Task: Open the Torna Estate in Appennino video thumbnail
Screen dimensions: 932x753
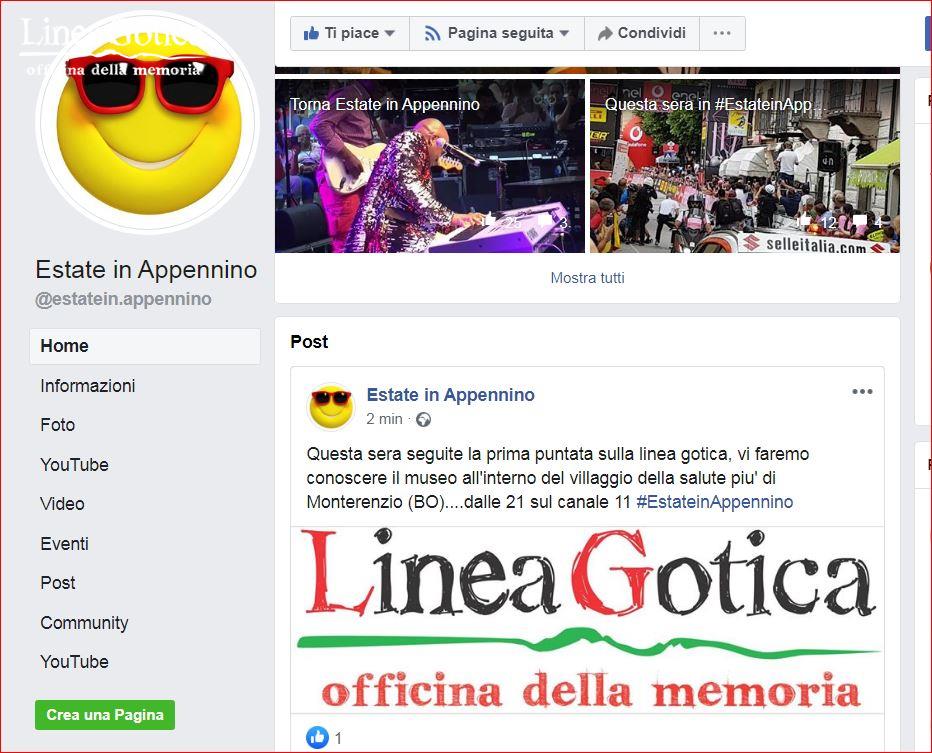Action: tap(430, 166)
